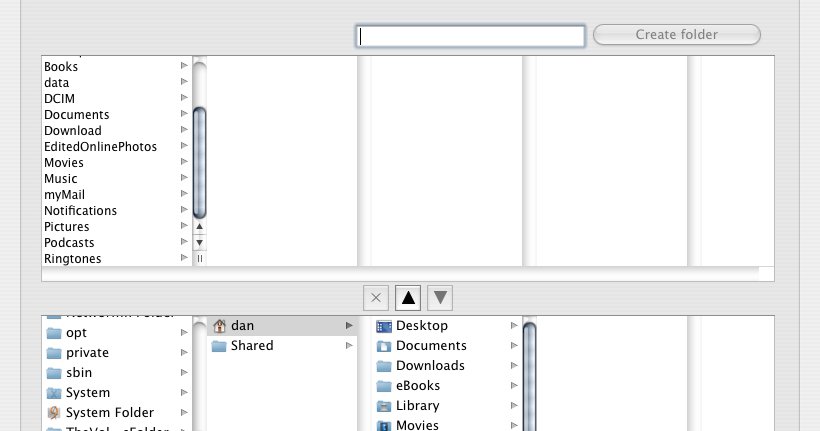This screenshot has width=820, height=431.
Task: Select DCIM in the upper file list
Action: pos(59,98)
